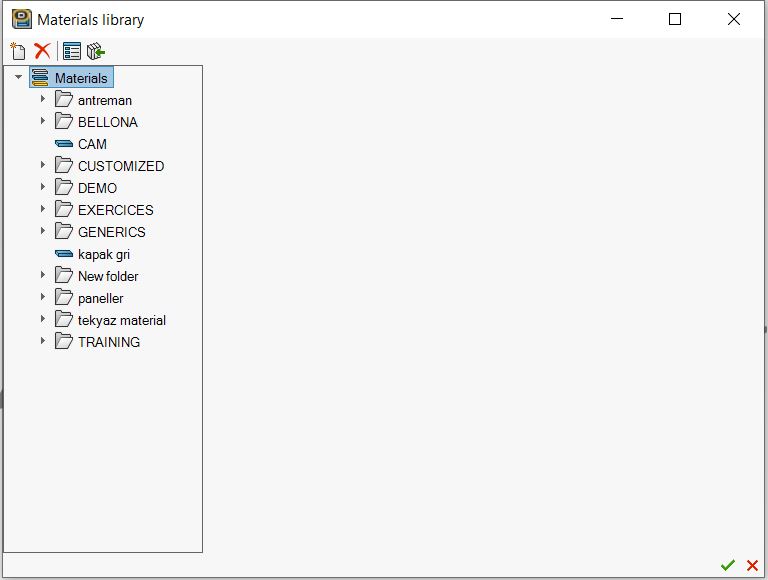Expand the GENERICS folder
Image resolution: width=768 pixels, height=580 pixels.
click(43, 231)
